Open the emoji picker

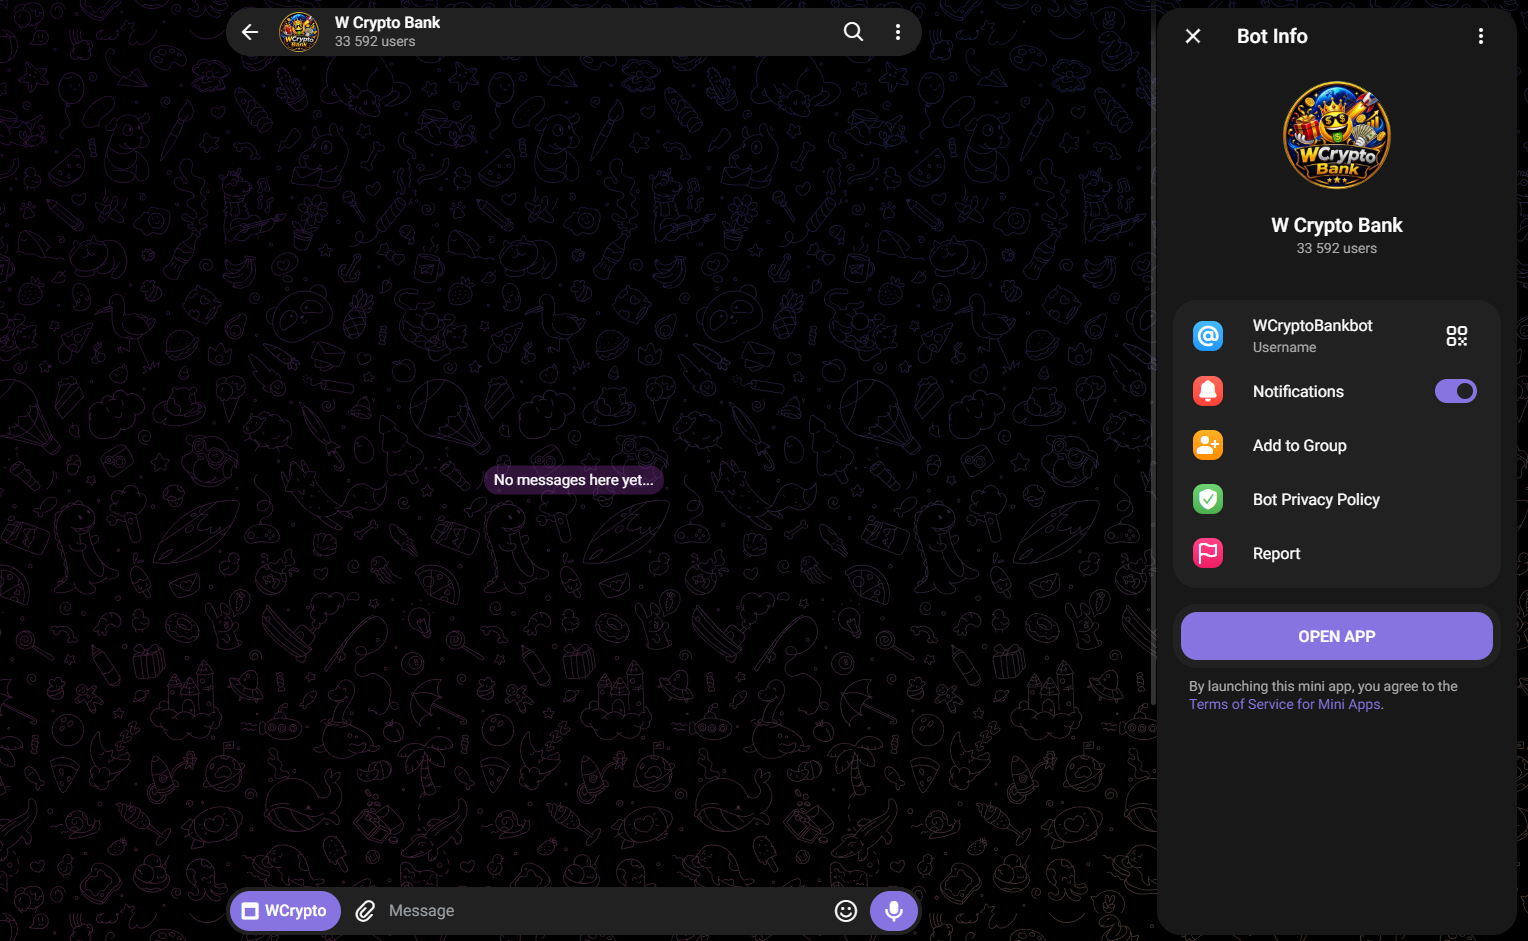(846, 911)
